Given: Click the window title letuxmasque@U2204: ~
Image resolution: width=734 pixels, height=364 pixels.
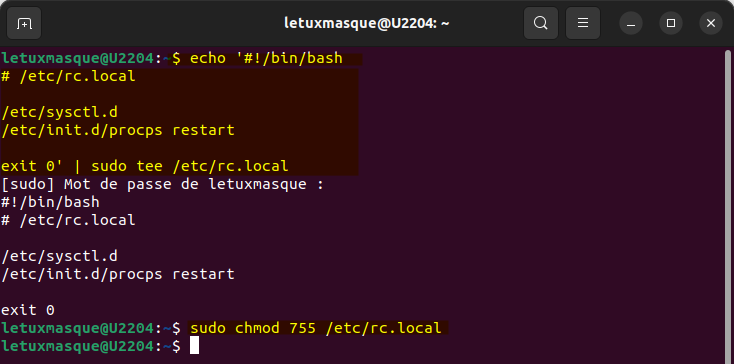Looking at the screenshot, I should tap(367, 23).
